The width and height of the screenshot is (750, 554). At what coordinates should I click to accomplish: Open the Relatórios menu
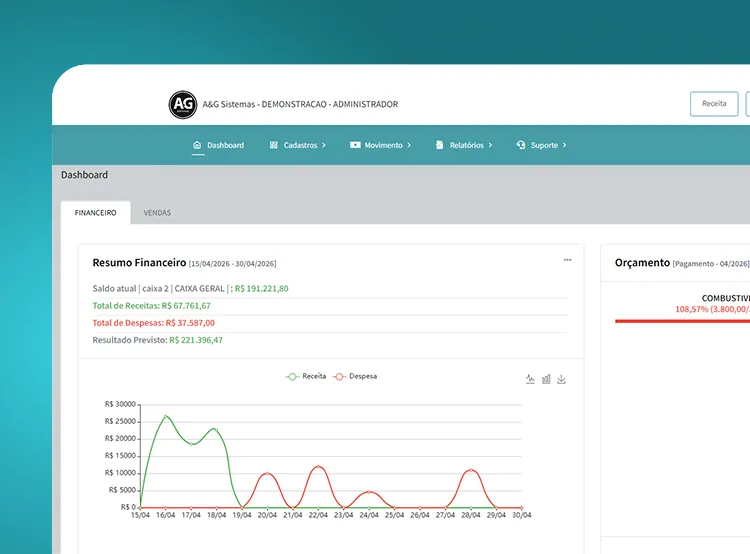464,145
